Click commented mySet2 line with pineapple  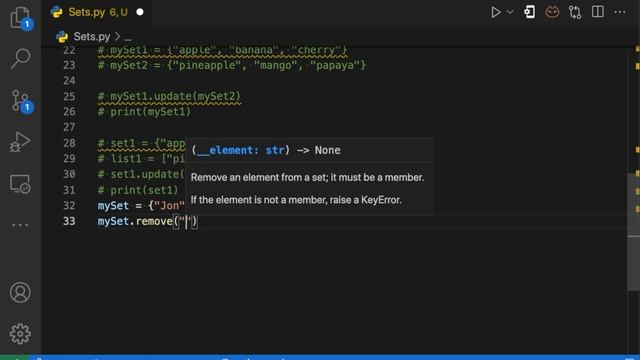(232, 65)
